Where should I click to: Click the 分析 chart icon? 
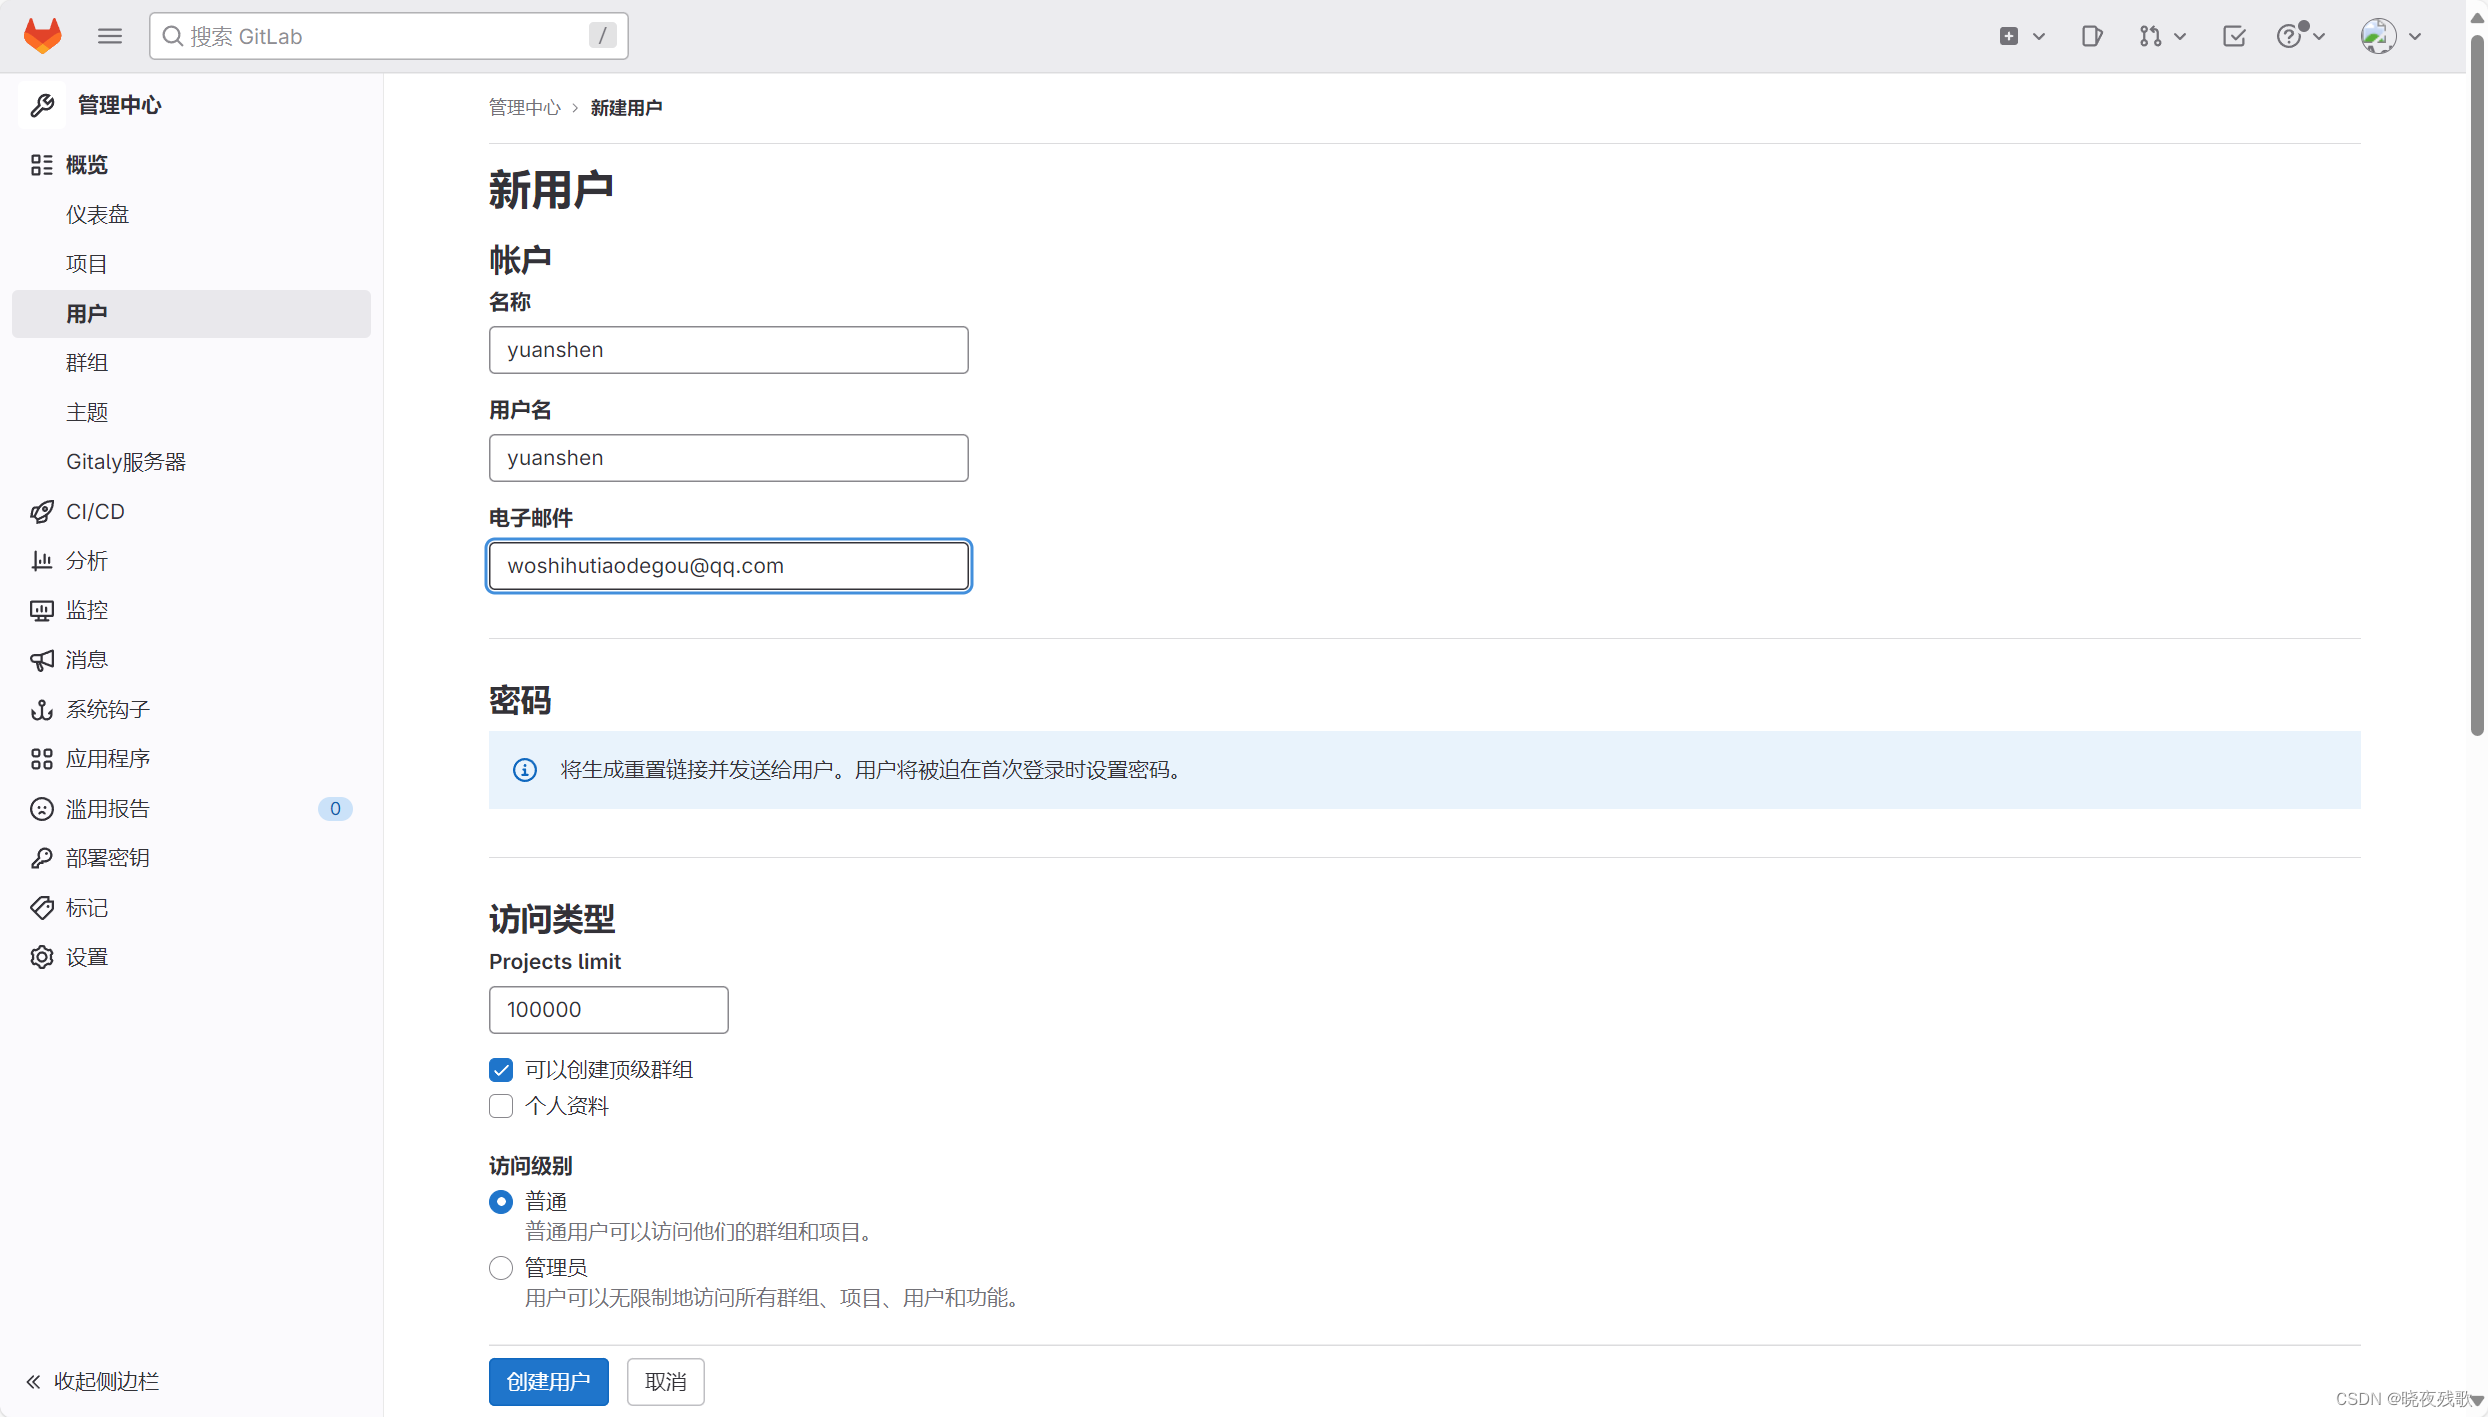(41, 561)
